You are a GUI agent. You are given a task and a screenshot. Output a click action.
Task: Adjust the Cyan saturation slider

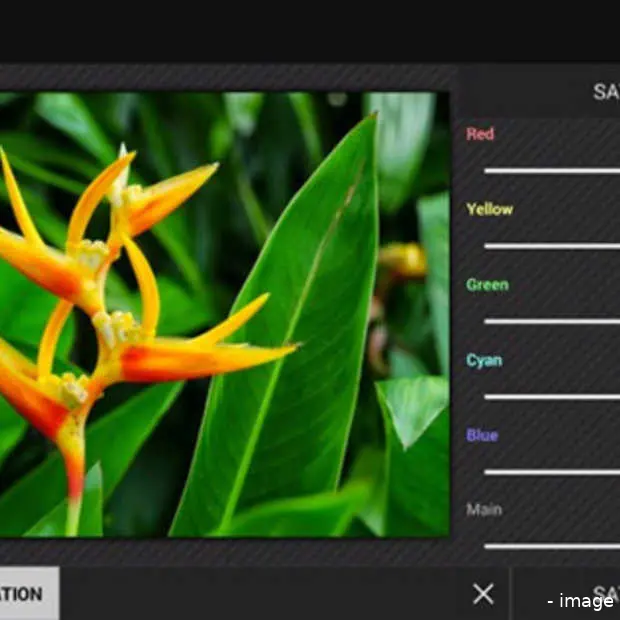pyautogui.click(x=552, y=397)
